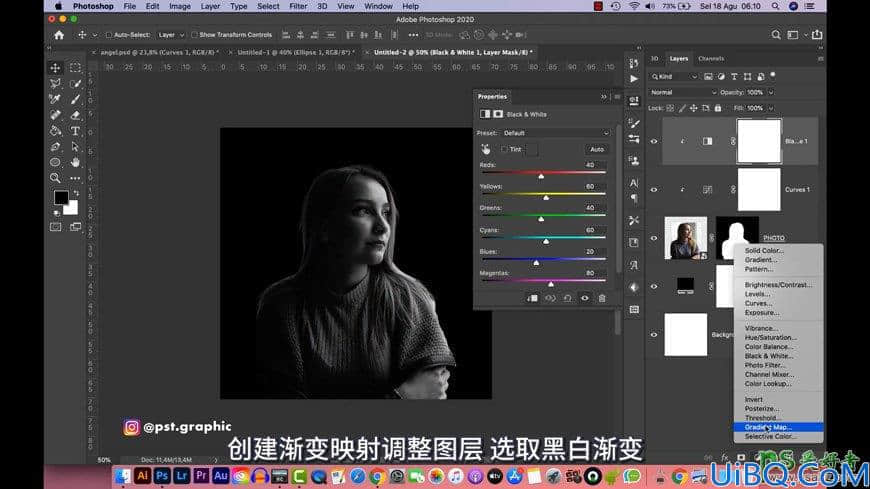
Task: Open the Image menu
Action: 180,6
